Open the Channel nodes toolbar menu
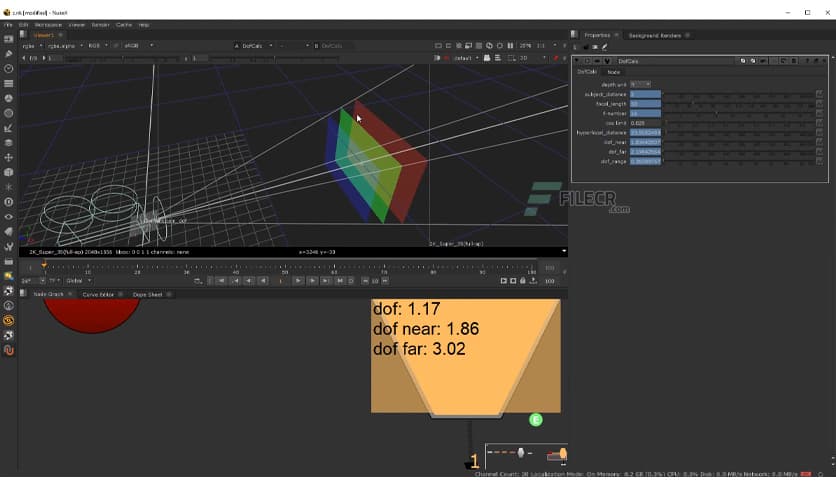The image size is (836, 484). click(x=9, y=84)
